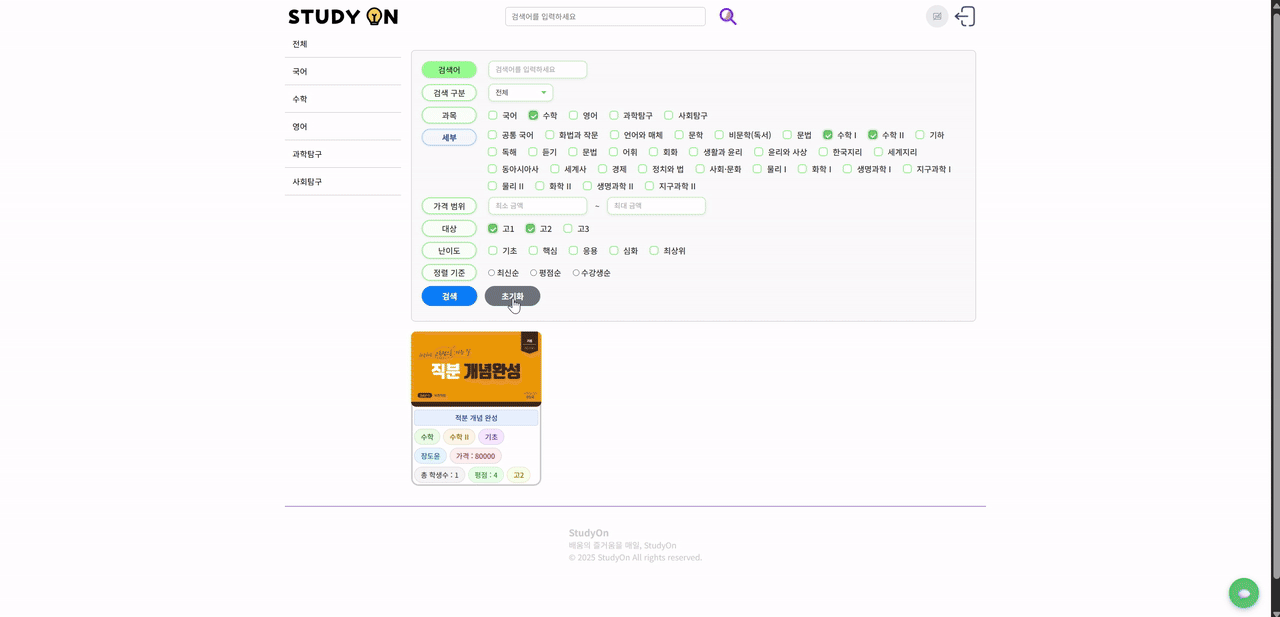The width and height of the screenshot is (1280, 617).
Task: Click the 가격 : 80000 tag
Action: pos(476,456)
